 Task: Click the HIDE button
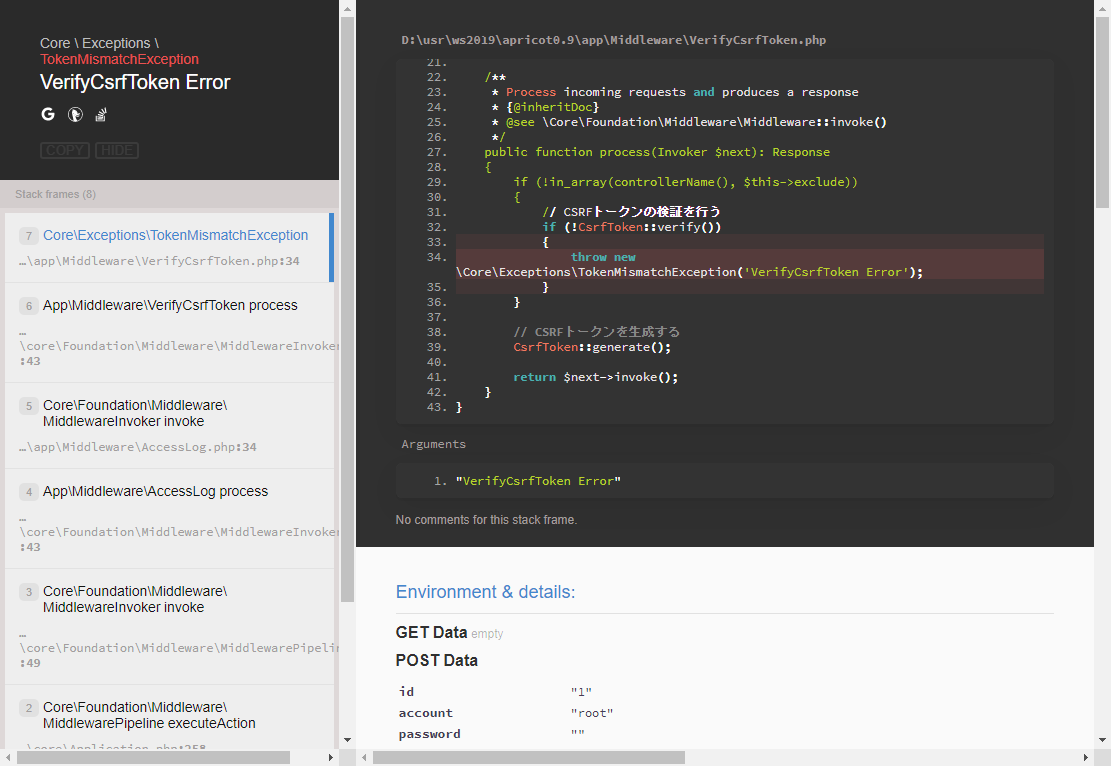pos(117,150)
